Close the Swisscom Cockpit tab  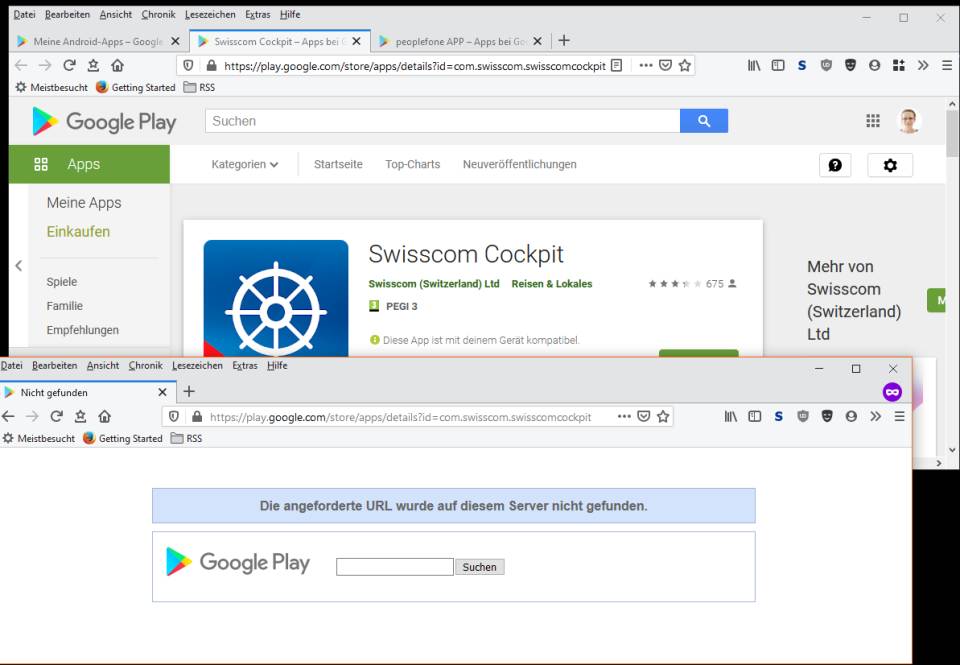click(356, 41)
